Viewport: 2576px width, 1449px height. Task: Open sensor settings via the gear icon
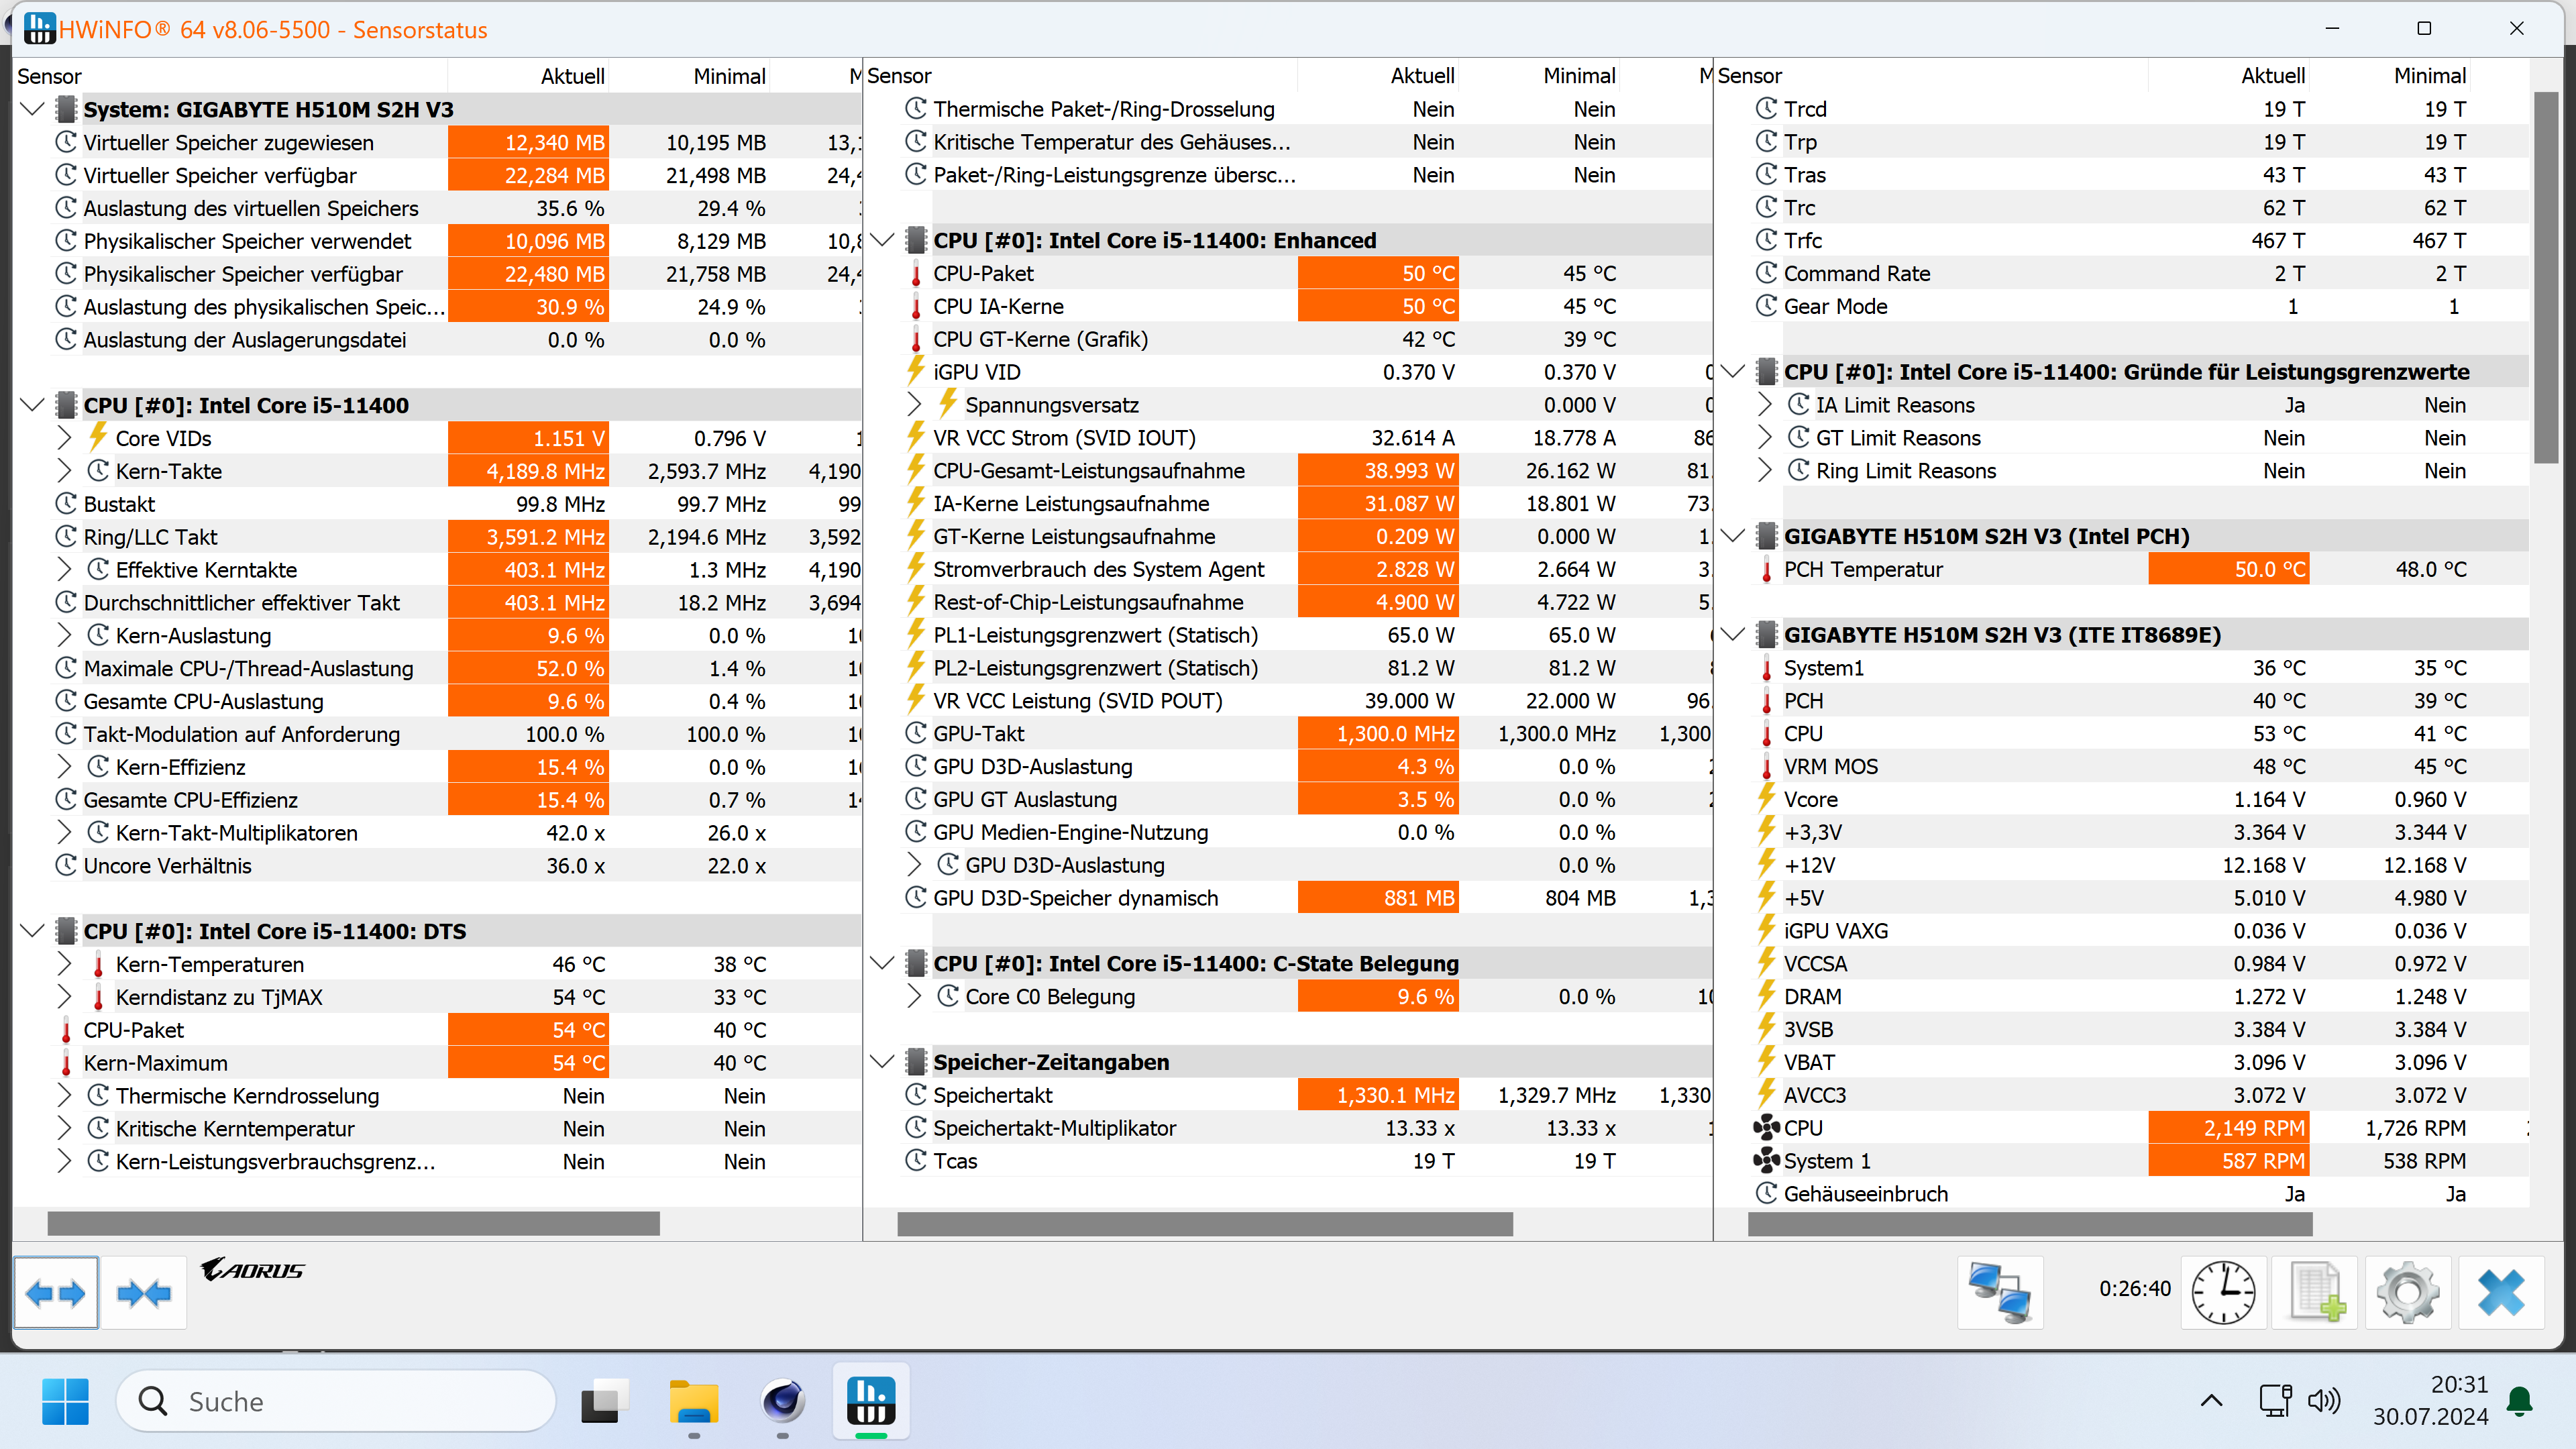pos(2407,1292)
